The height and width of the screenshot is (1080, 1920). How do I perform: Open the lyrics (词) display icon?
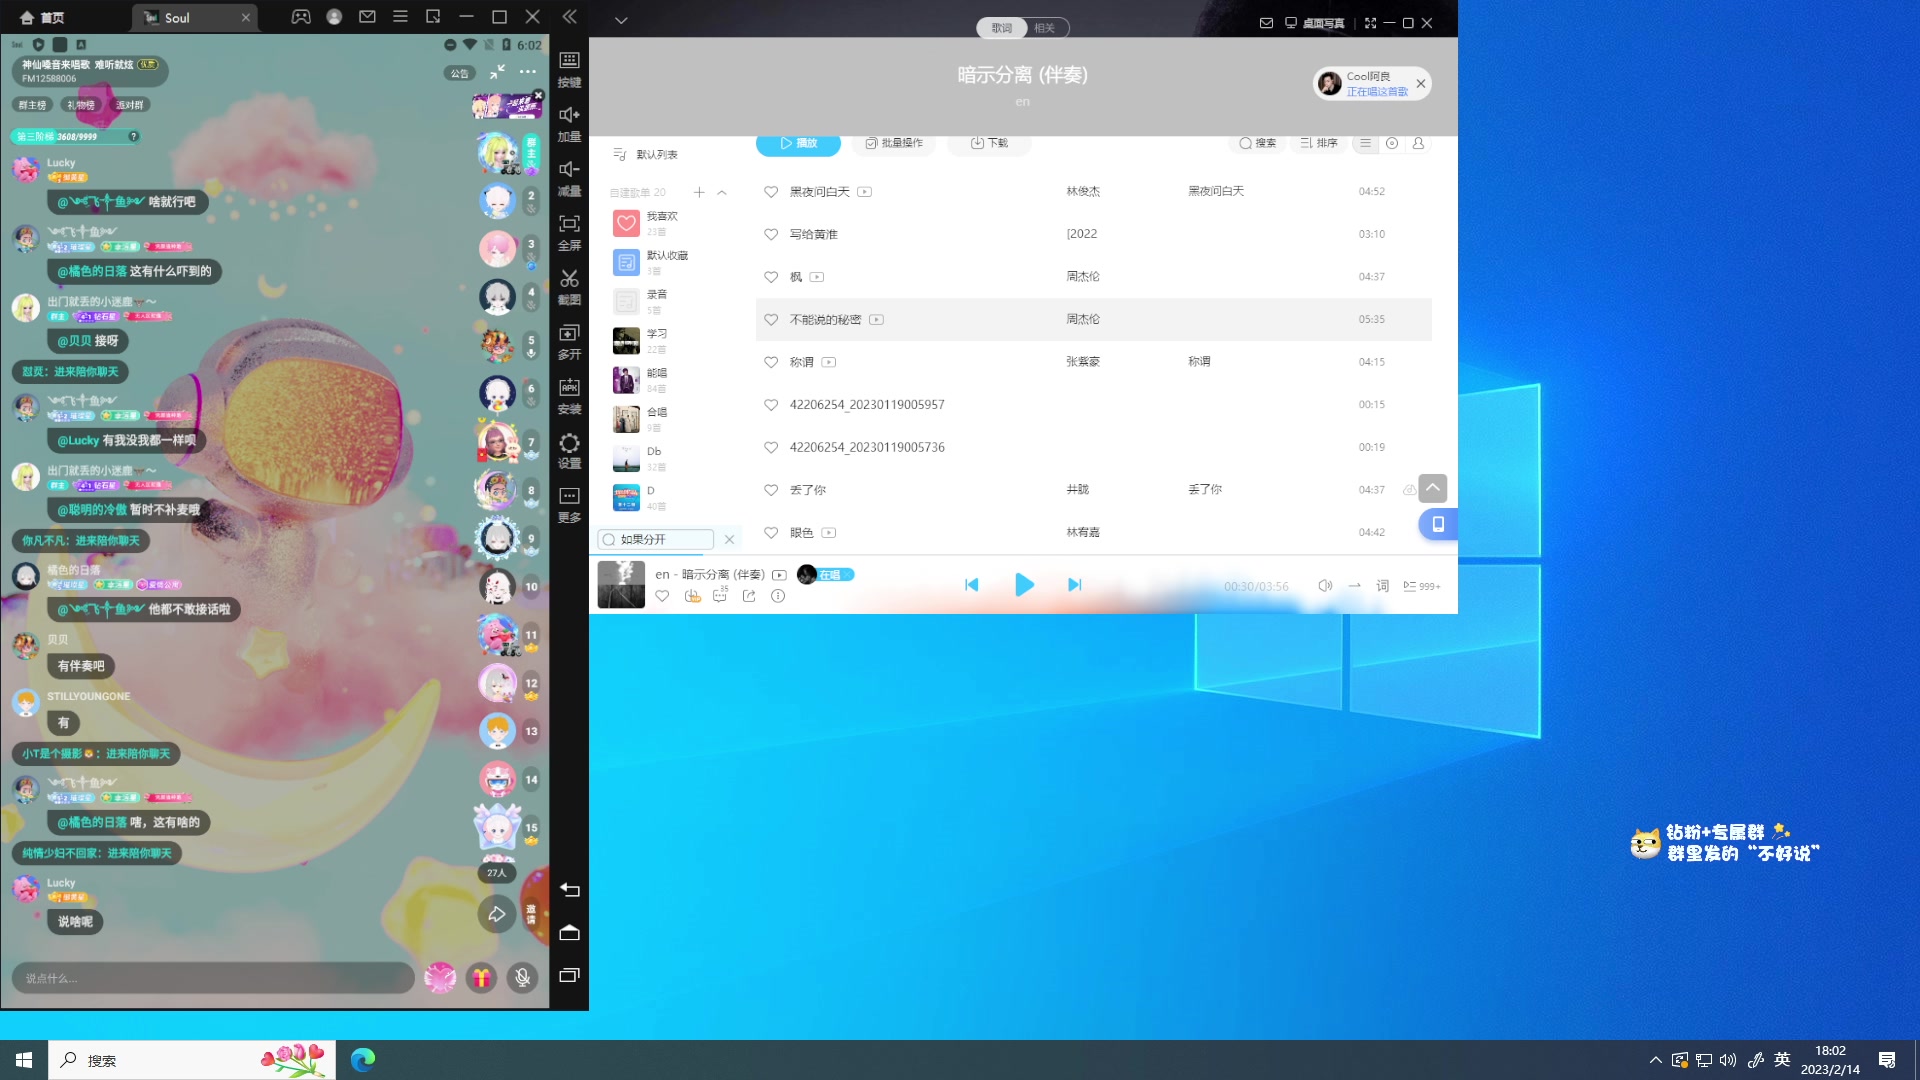click(1382, 586)
